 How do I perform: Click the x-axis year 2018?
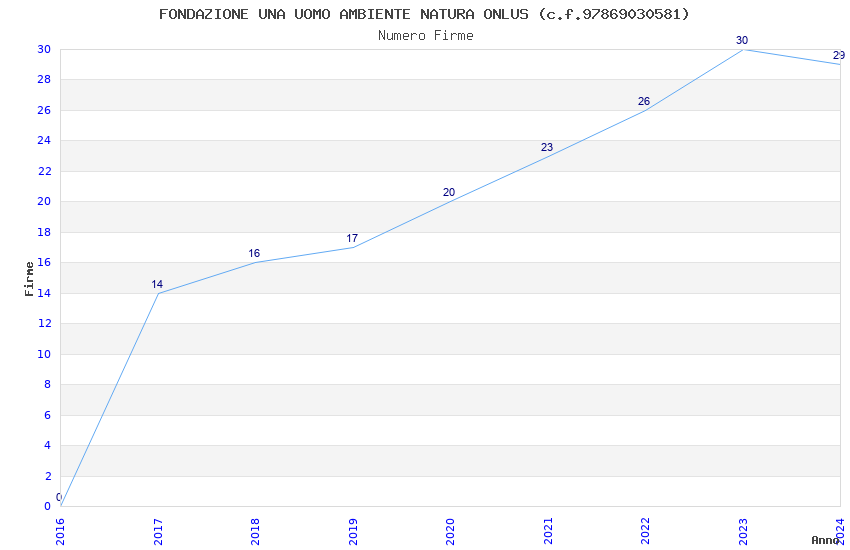pos(255,532)
